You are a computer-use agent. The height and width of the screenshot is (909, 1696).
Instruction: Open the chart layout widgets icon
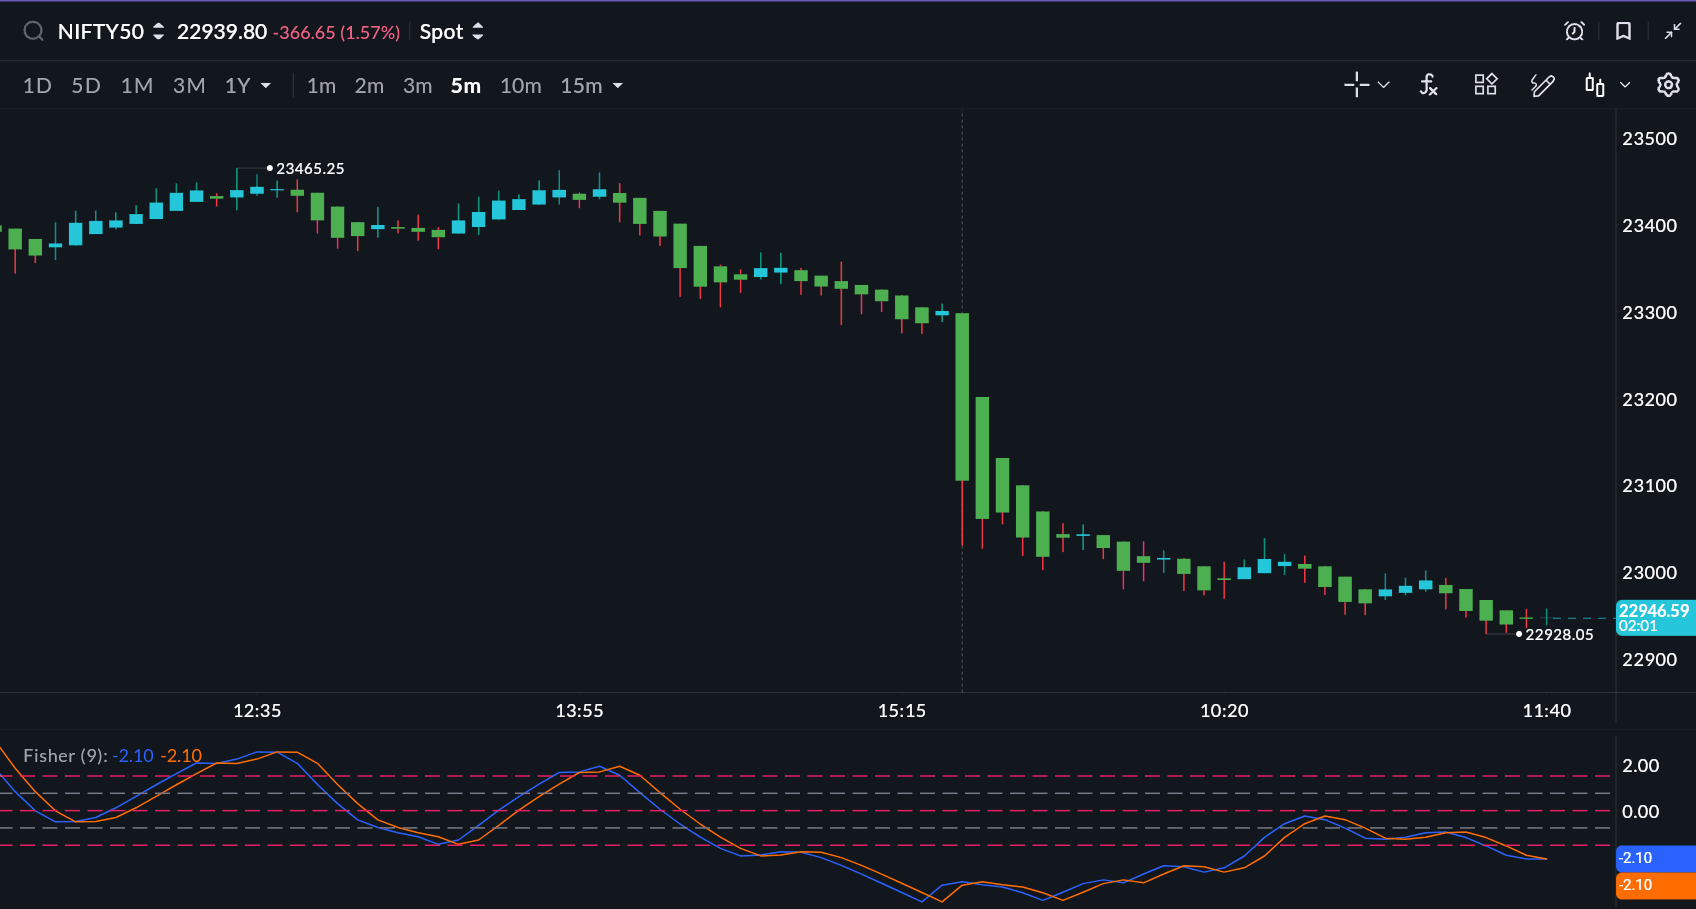click(x=1485, y=86)
